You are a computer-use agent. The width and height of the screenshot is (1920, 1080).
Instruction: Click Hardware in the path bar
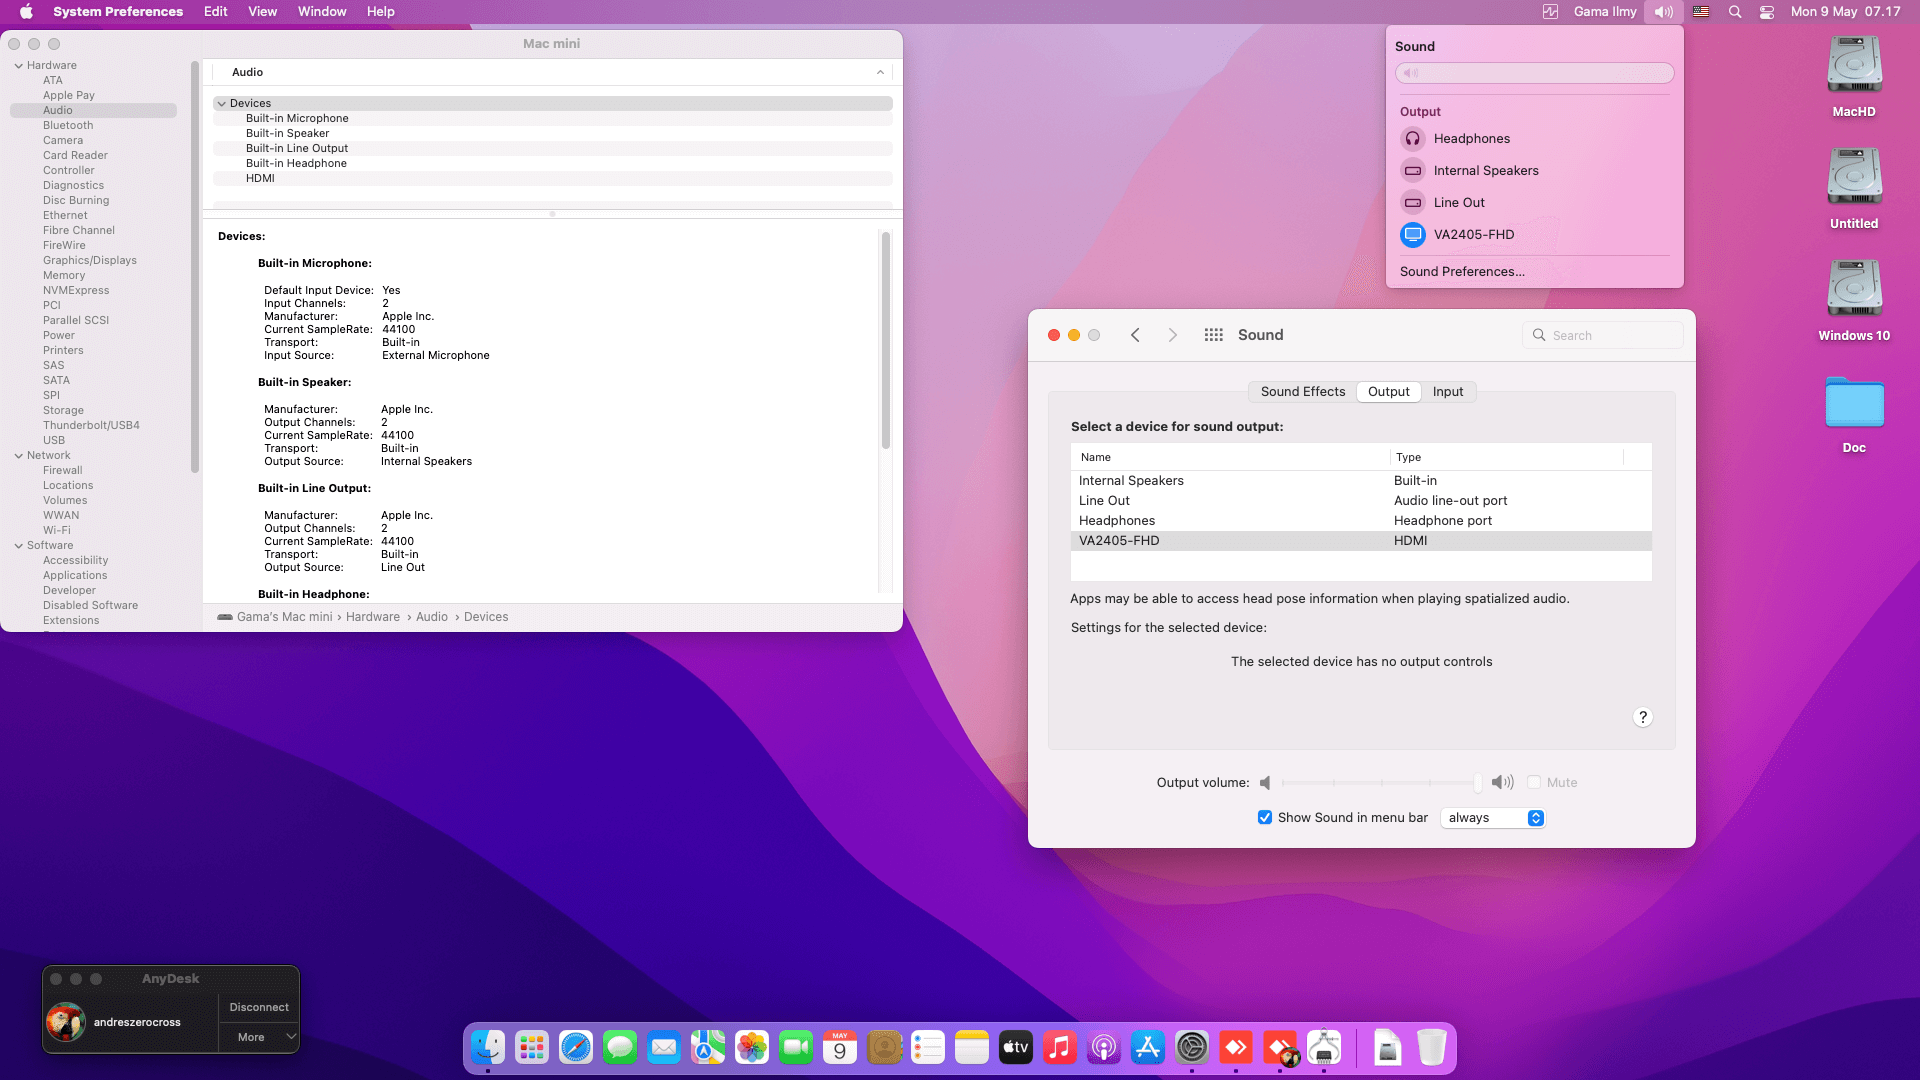(x=373, y=617)
